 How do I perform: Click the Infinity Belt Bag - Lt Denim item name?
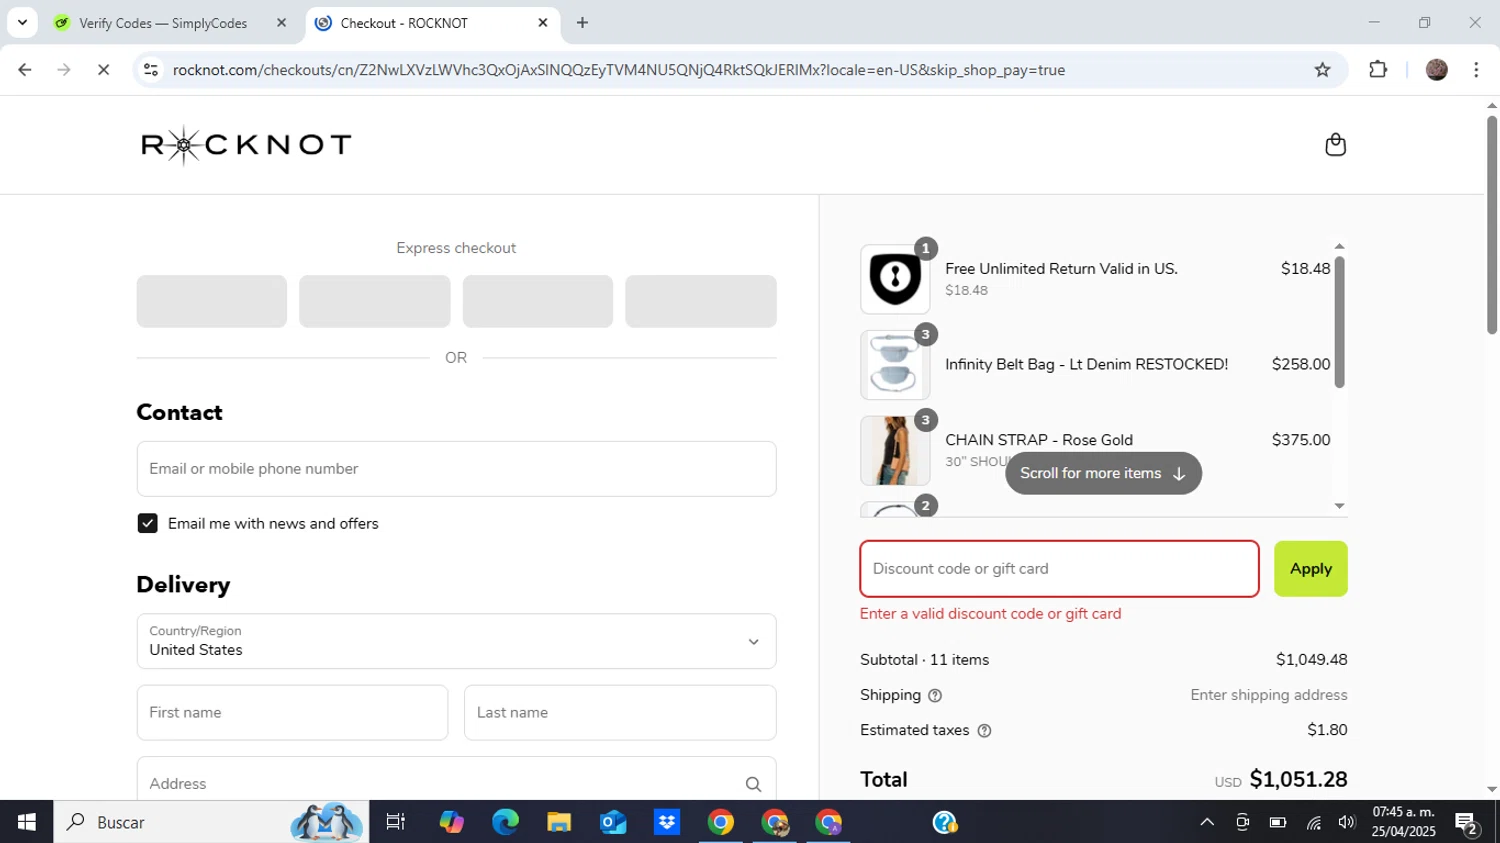pos(1086,365)
